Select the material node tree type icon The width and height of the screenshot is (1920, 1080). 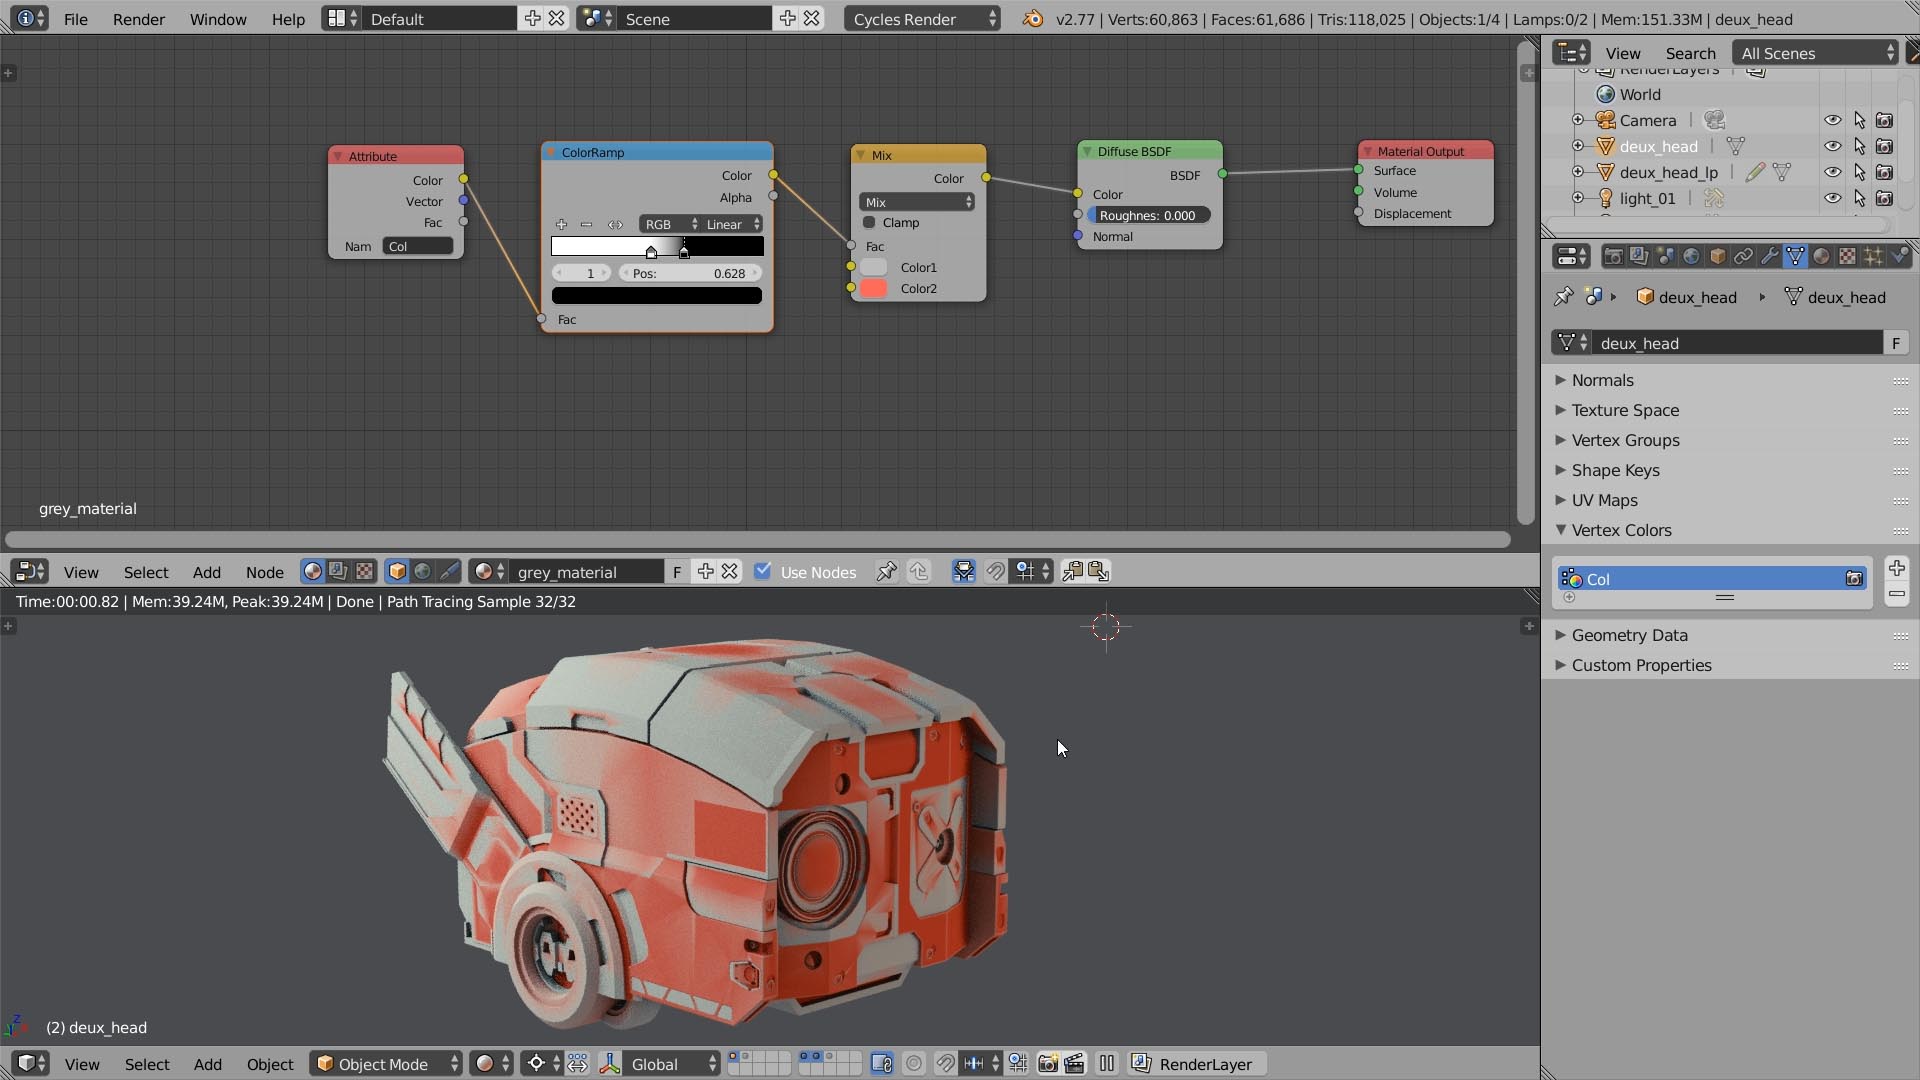click(313, 572)
